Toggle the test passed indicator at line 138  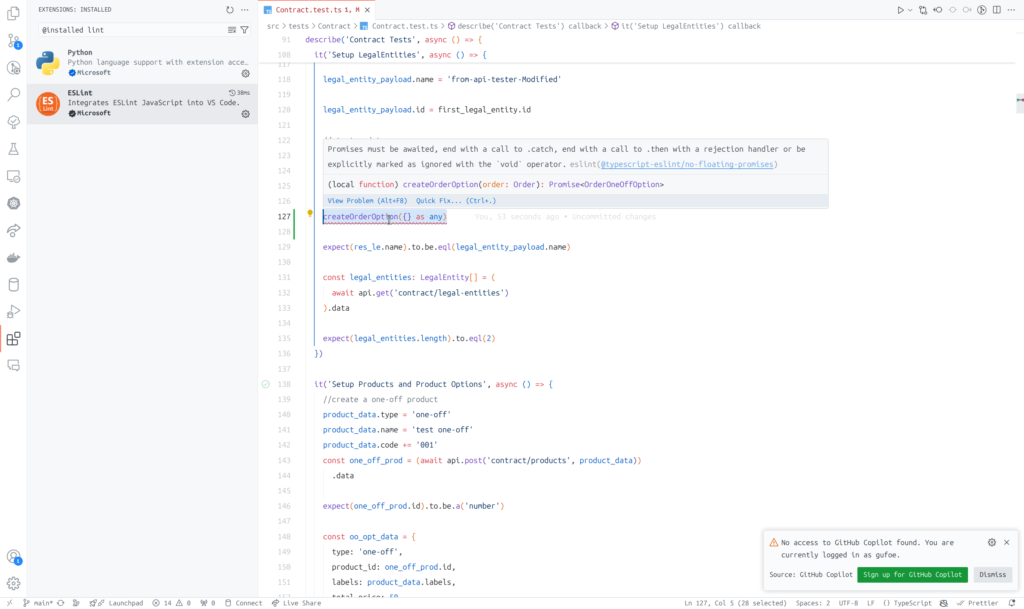pos(265,384)
